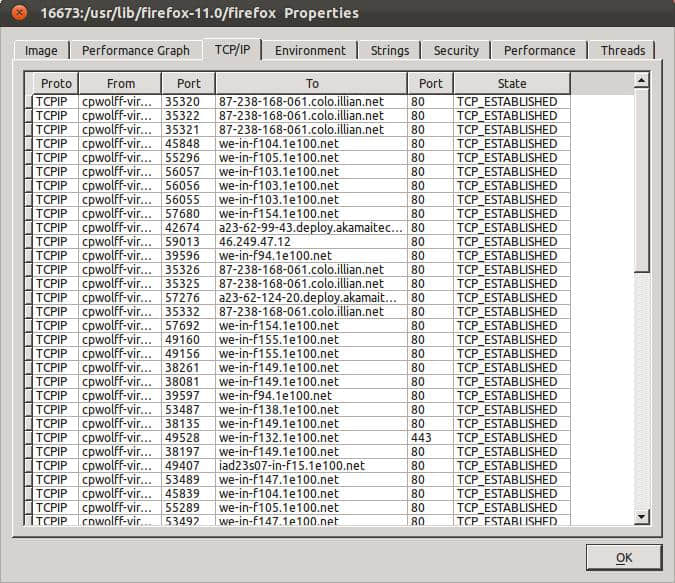Select the TCP/IP tab
This screenshot has width=675, height=583.
(232, 50)
